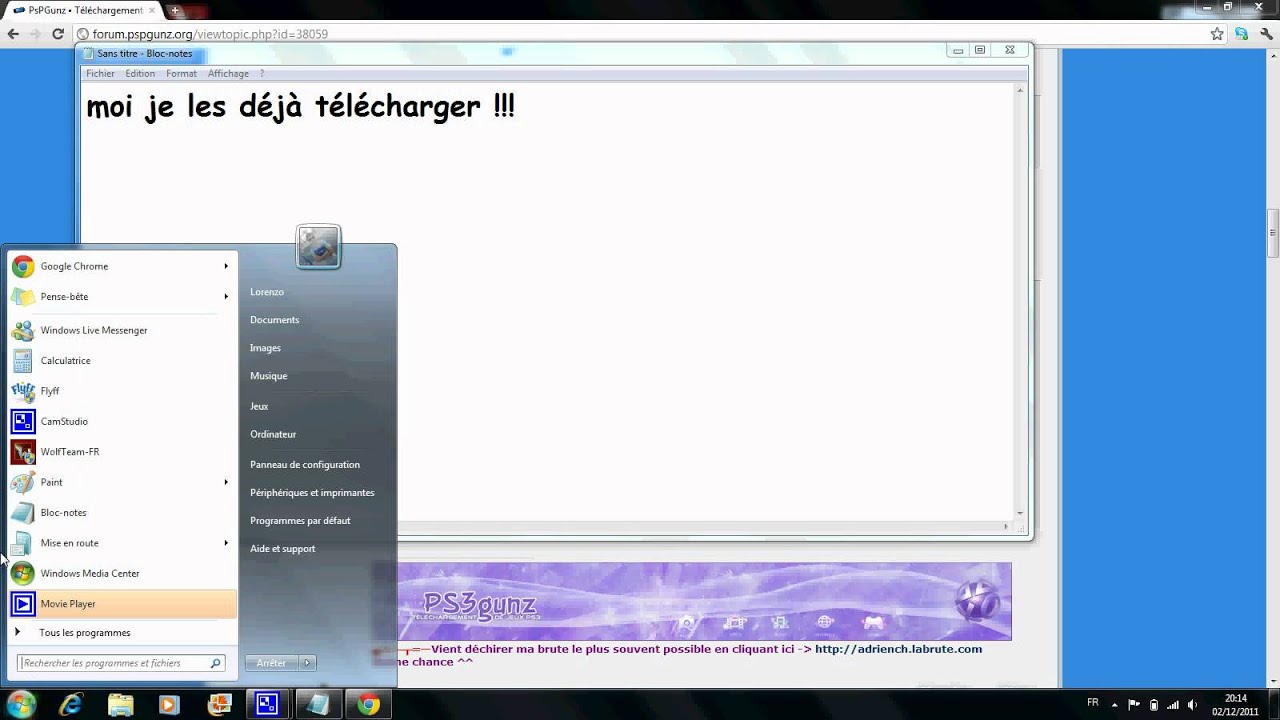The image size is (1280, 720).
Task: Open shutdown options arrow next to Arrêter
Action: (x=308, y=663)
